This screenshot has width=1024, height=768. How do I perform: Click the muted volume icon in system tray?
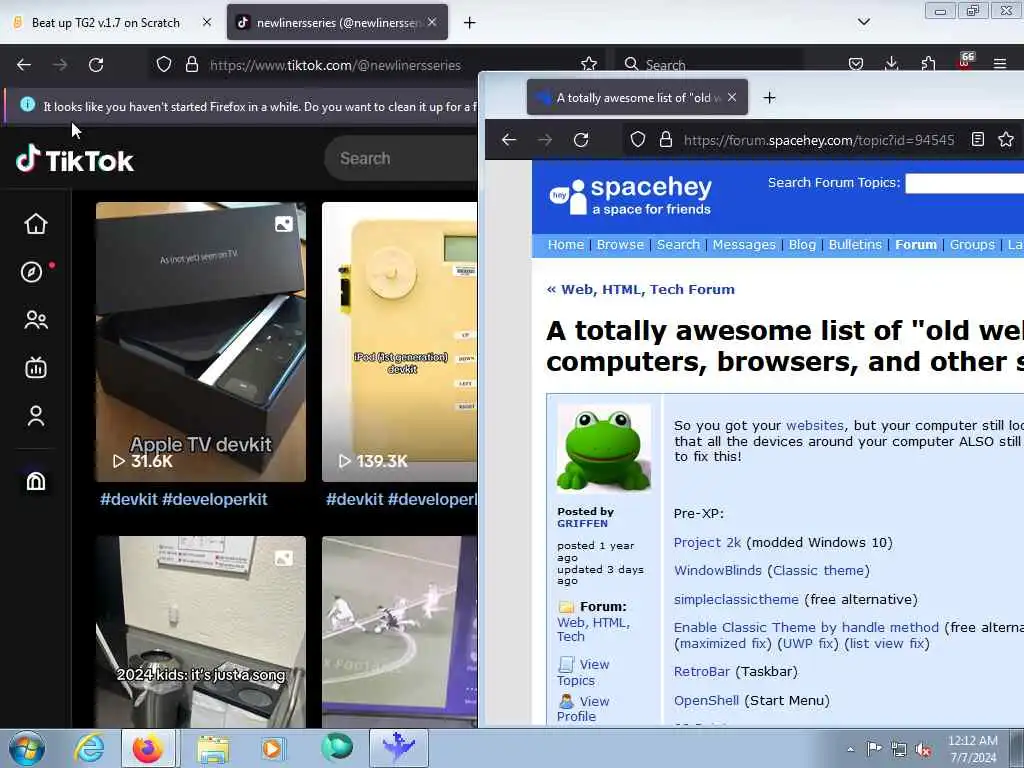pyautogui.click(x=923, y=750)
